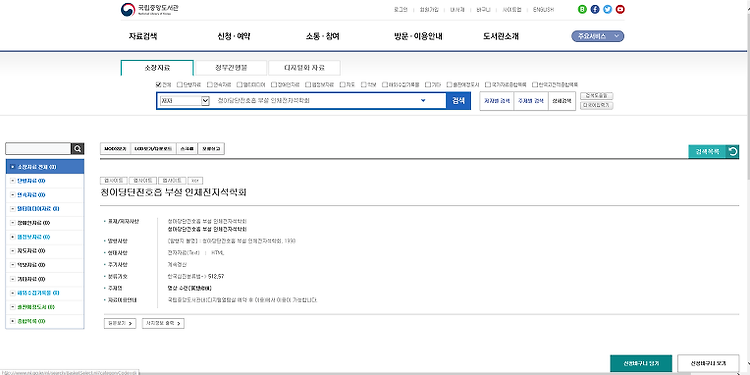Click the main search query text field

pyautogui.click(x=316, y=101)
